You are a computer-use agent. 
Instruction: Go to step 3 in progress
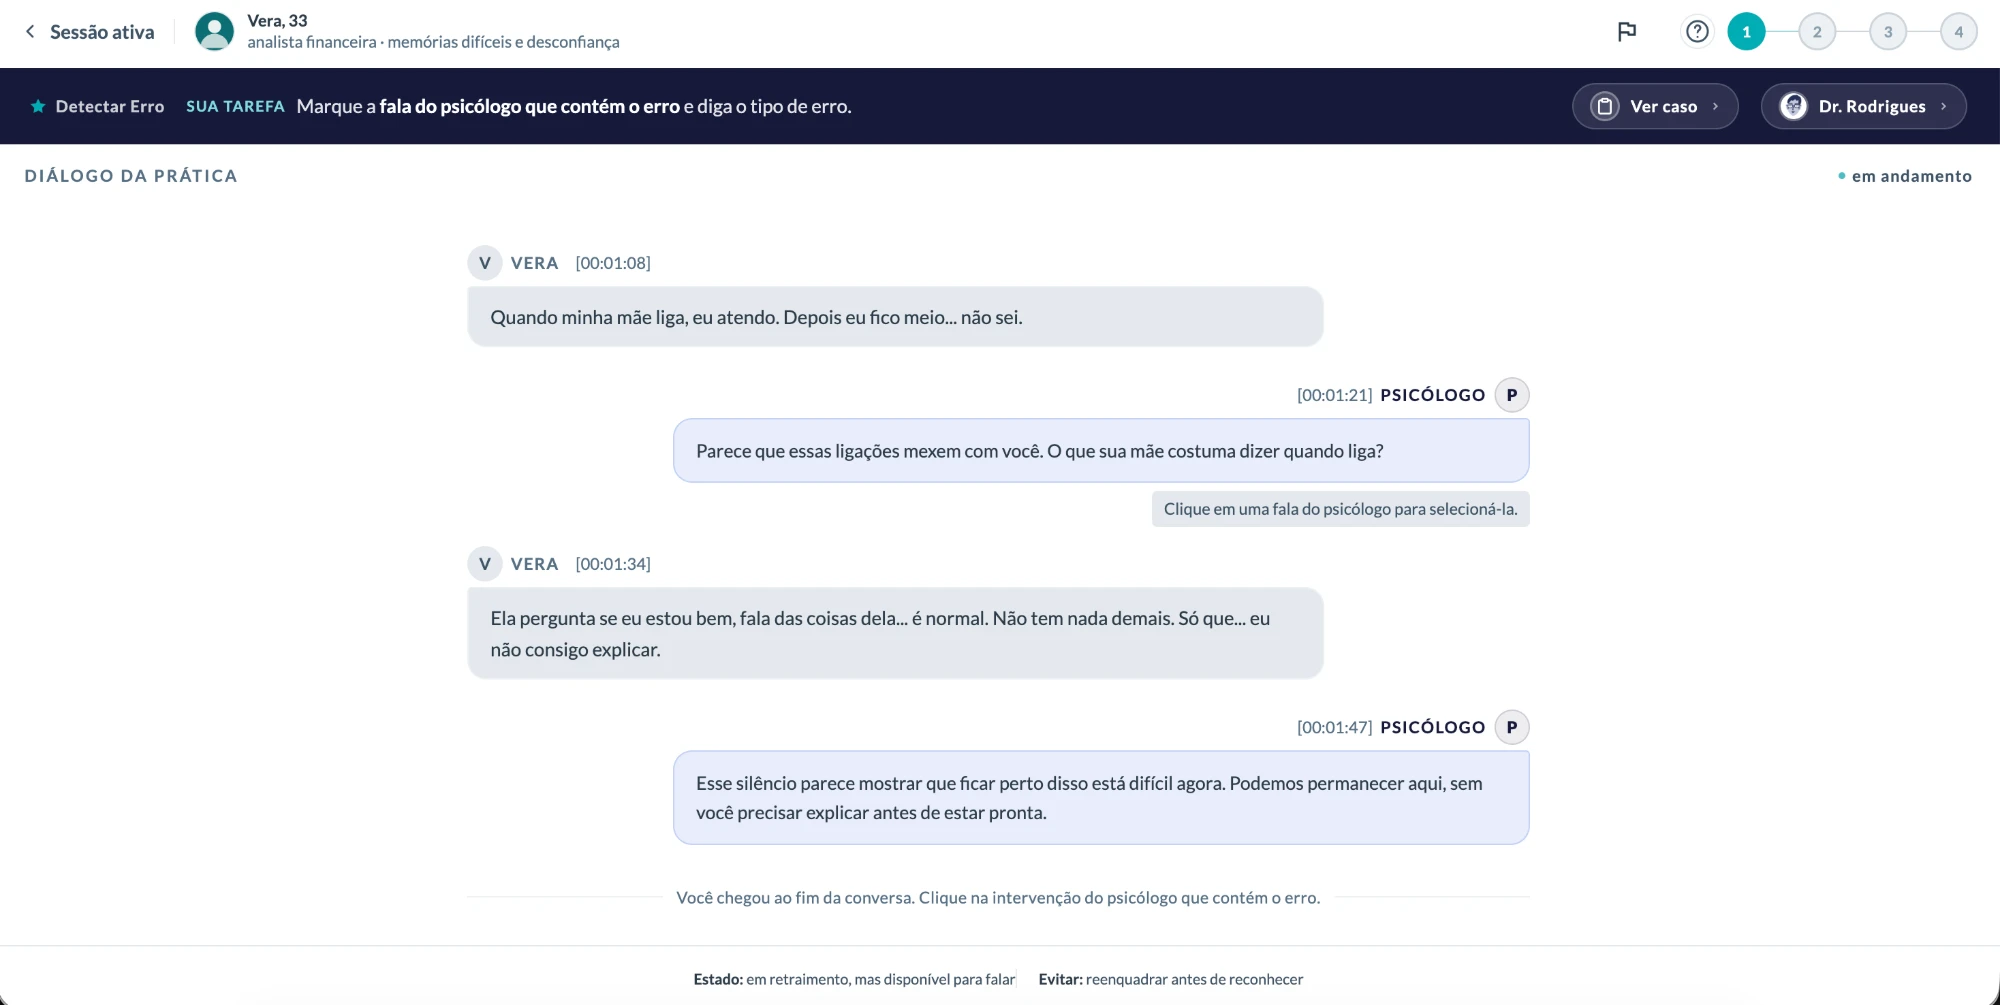(x=1888, y=32)
